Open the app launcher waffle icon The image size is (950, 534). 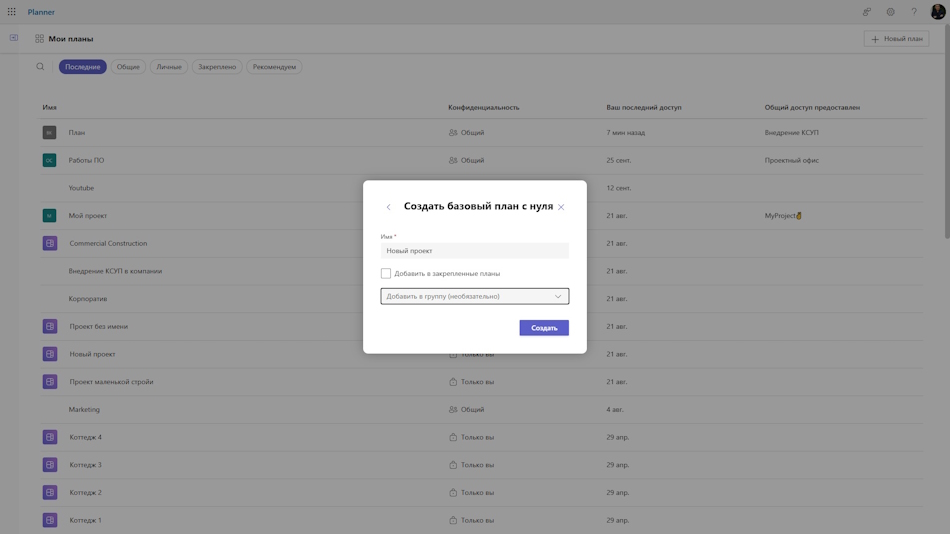(12, 12)
